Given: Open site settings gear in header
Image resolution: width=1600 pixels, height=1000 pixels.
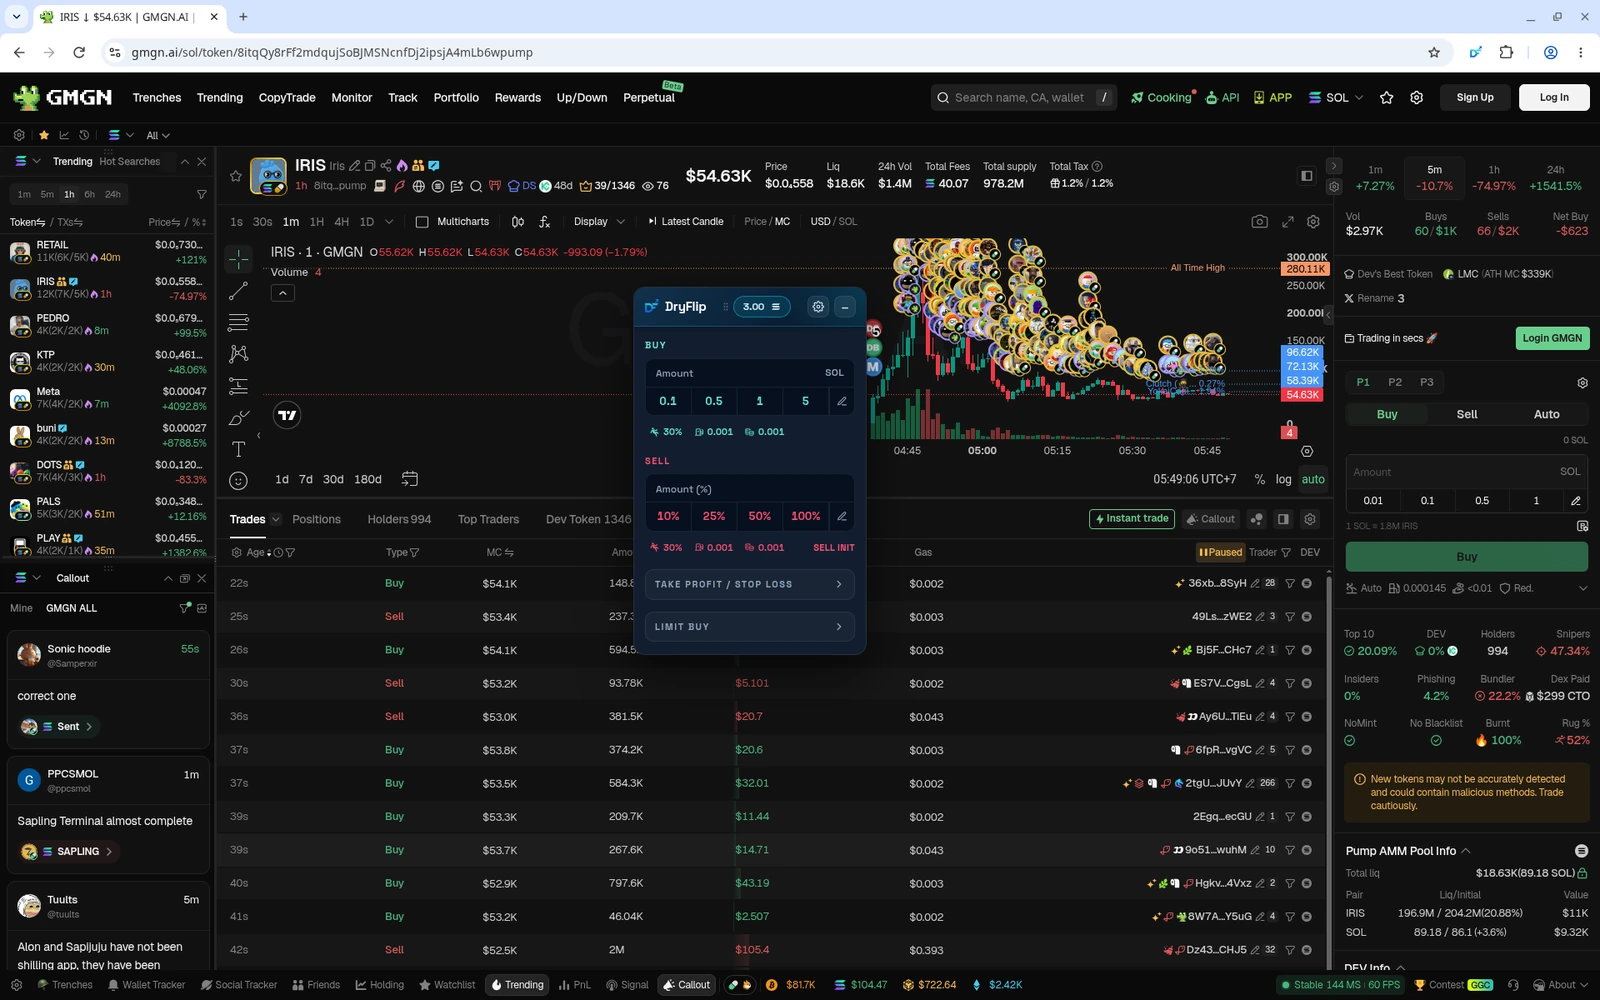Looking at the screenshot, I should tap(1416, 97).
